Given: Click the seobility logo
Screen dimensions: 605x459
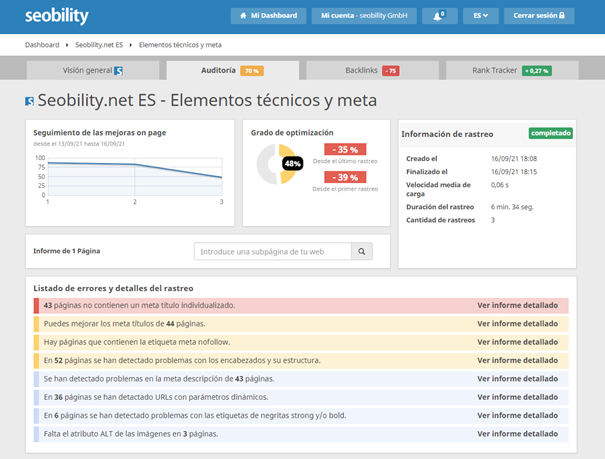Looking at the screenshot, I should [x=57, y=16].
